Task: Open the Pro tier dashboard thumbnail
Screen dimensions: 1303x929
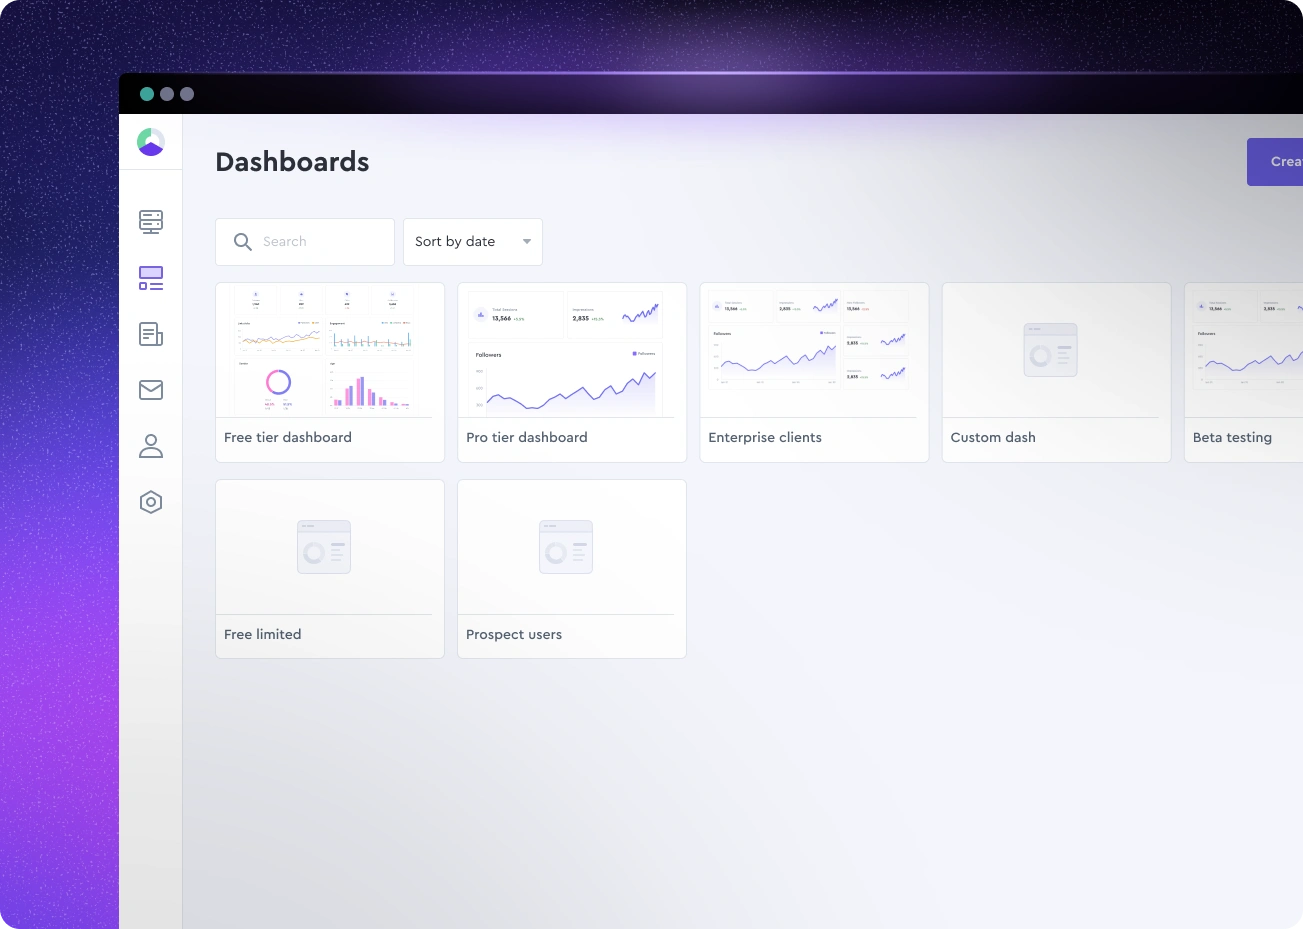Action: (x=572, y=350)
